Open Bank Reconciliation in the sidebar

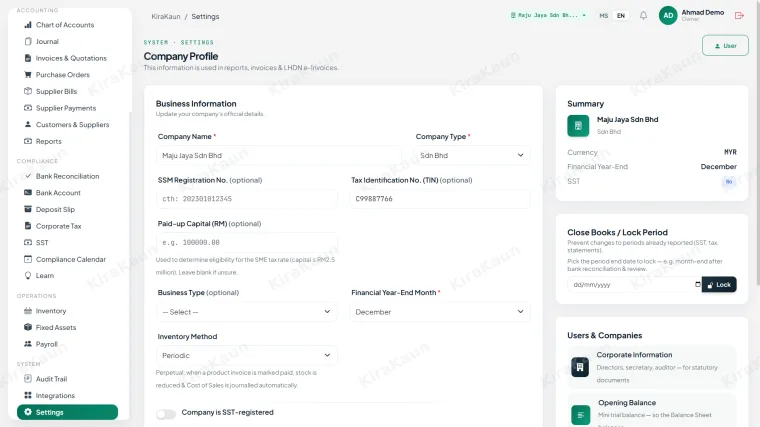point(67,176)
